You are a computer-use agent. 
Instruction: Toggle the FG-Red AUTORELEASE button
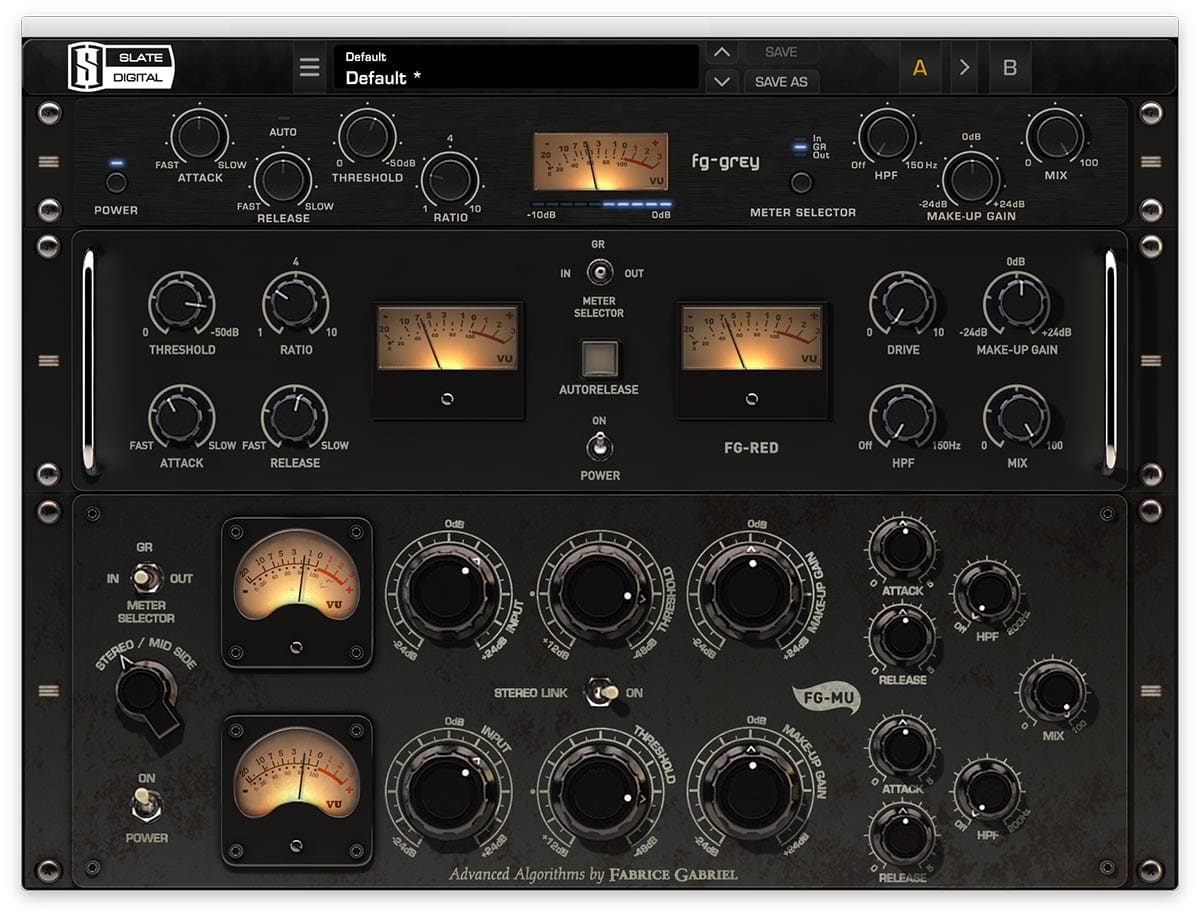(600, 359)
